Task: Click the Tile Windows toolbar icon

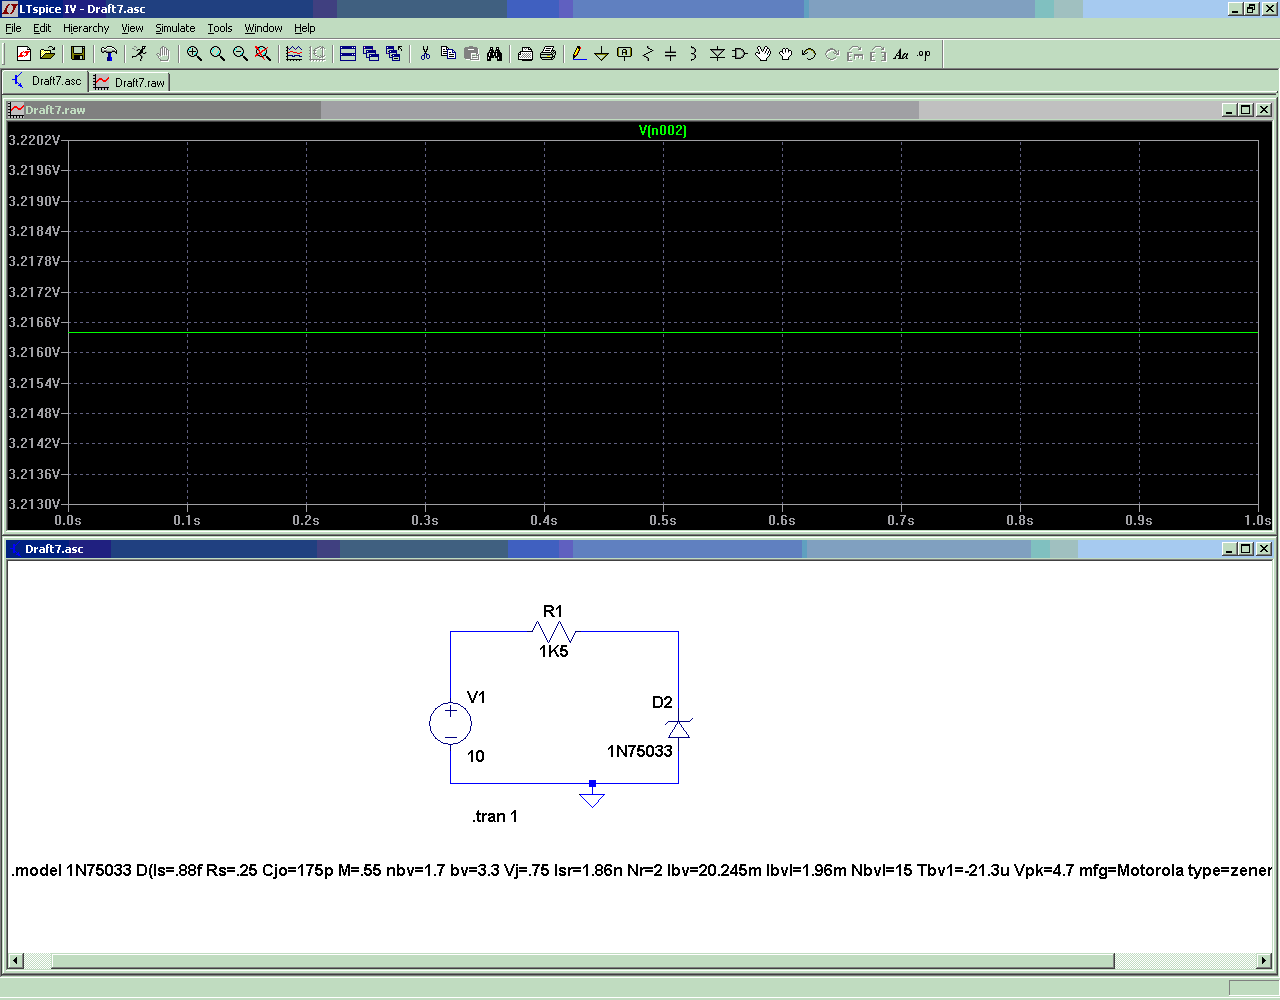Action: [348, 54]
